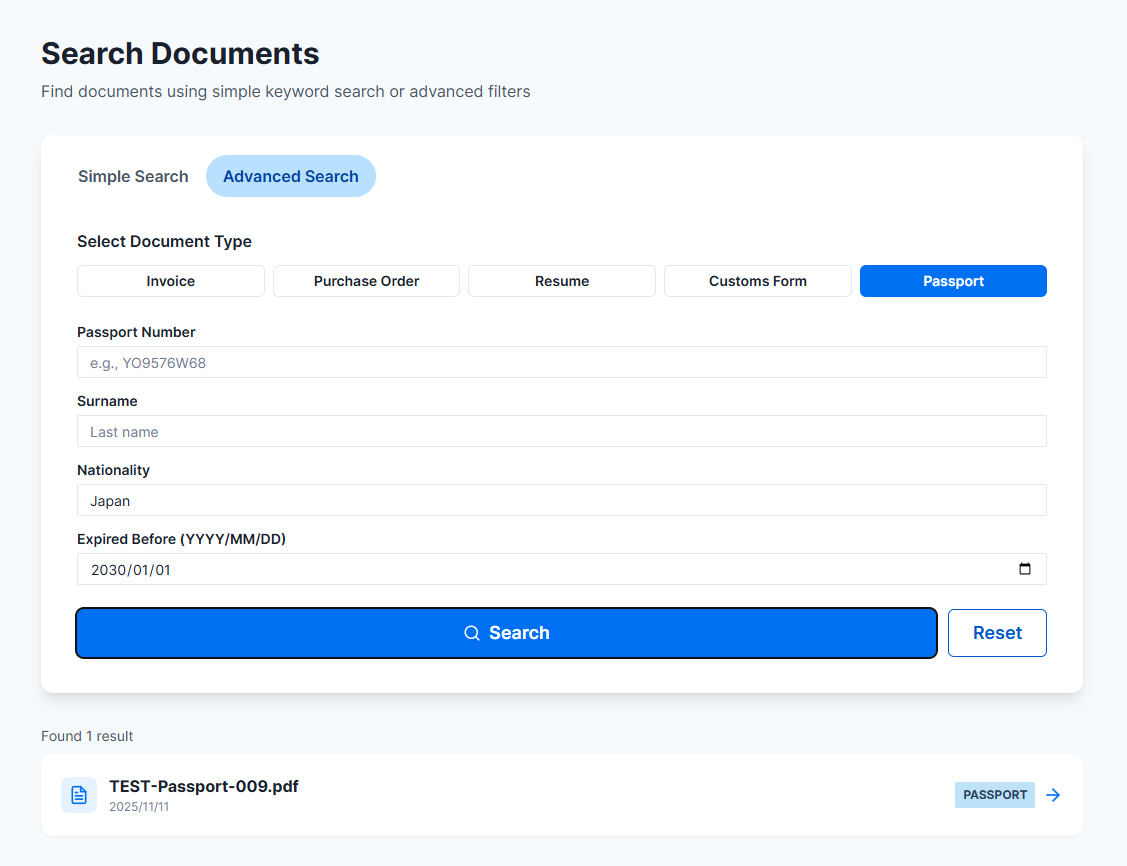Screen dimensions: 1127x866
Task: Click the Surname label
Action: coord(107,401)
